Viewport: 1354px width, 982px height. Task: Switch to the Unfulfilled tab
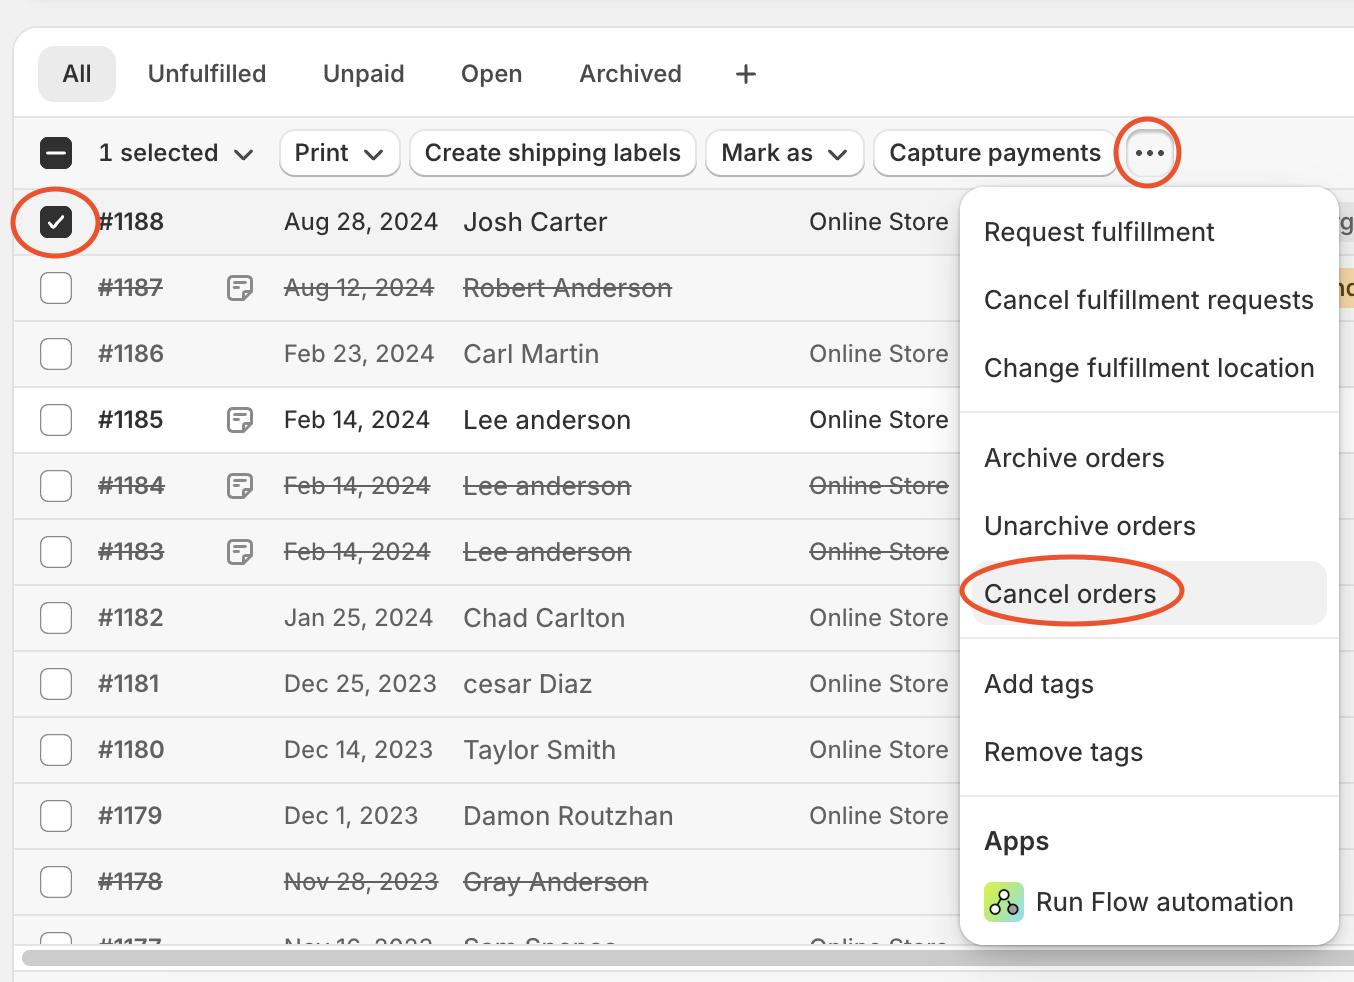coord(207,74)
